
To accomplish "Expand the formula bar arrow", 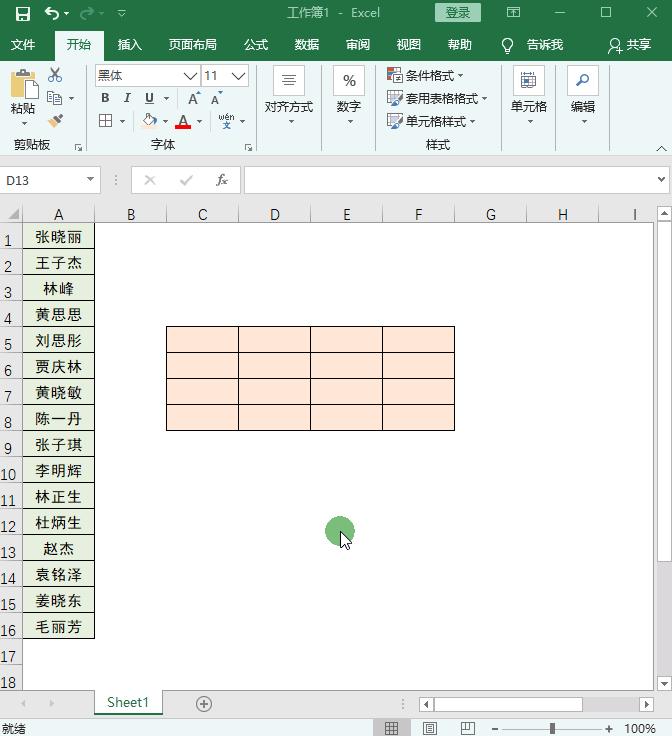I will (x=661, y=179).
